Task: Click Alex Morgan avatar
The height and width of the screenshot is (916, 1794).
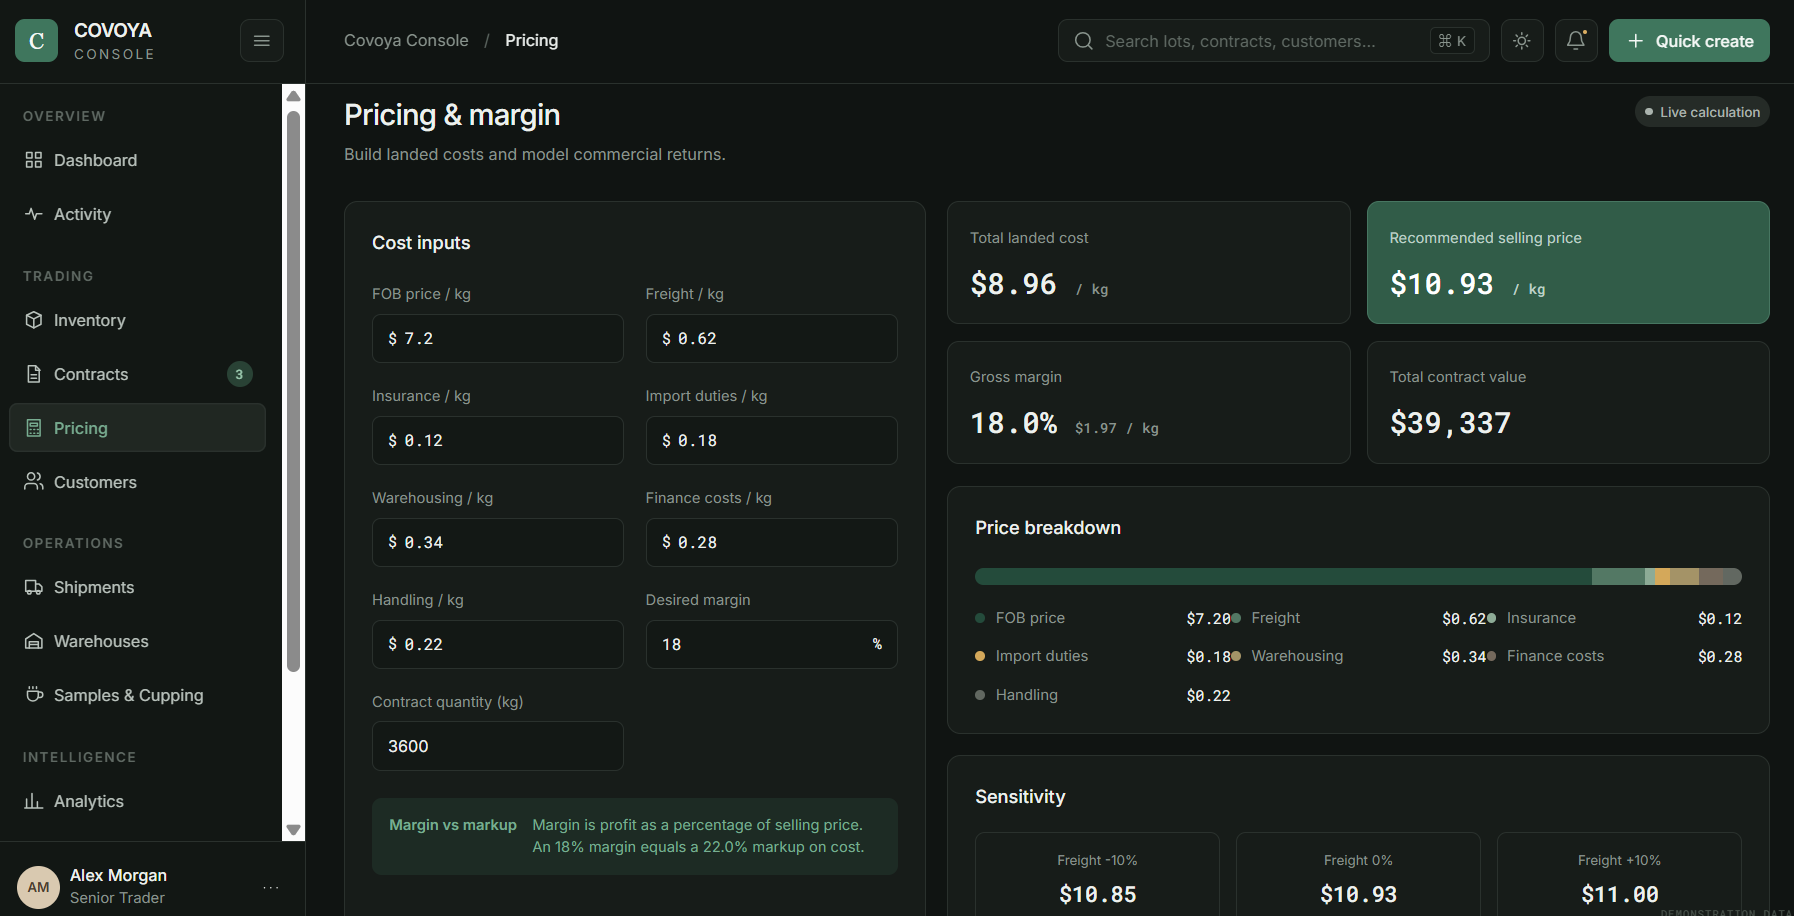Action: [x=39, y=887]
